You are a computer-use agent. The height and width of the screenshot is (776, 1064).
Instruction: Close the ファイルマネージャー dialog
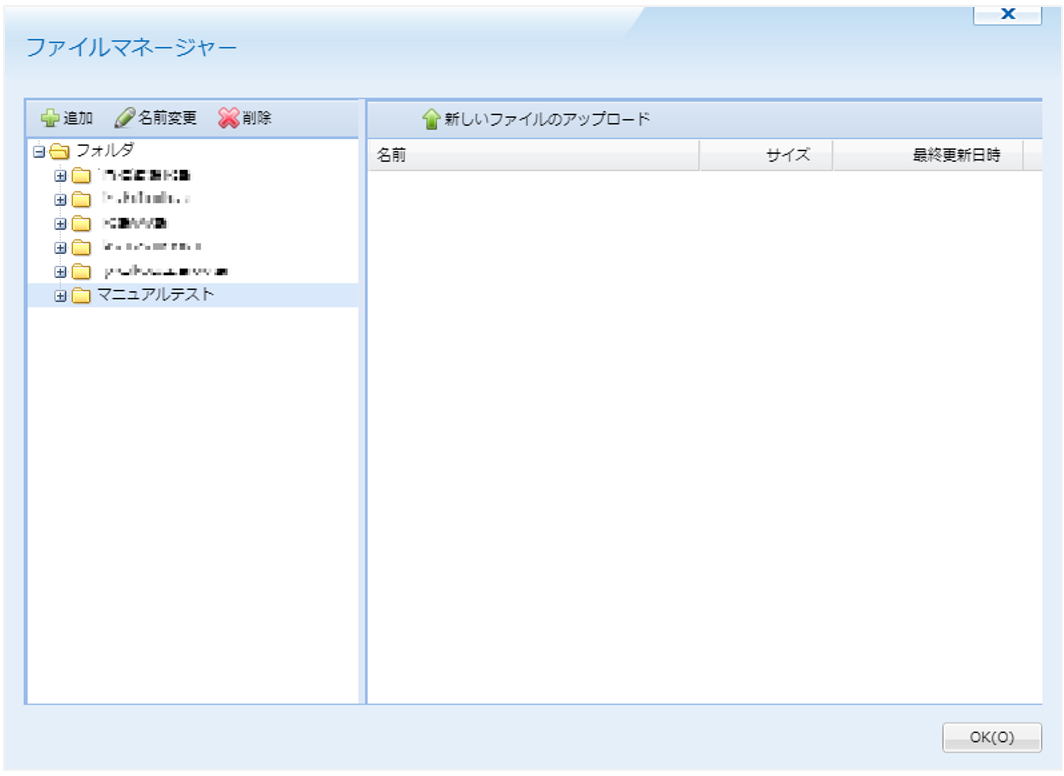point(1008,14)
